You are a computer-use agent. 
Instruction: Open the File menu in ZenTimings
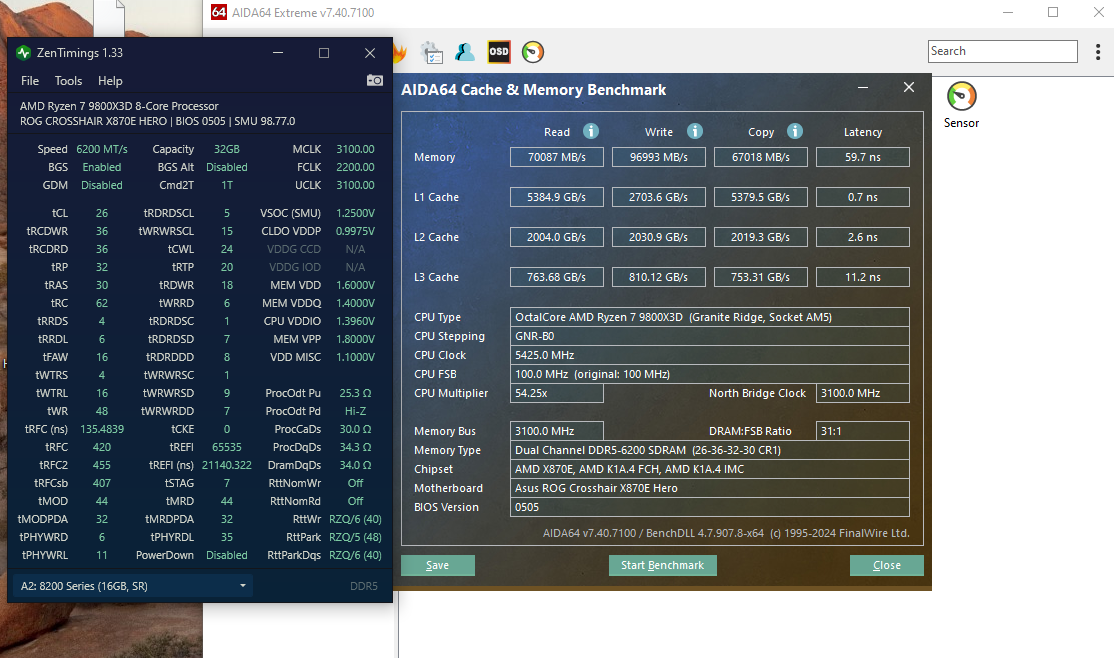(30, 81)
